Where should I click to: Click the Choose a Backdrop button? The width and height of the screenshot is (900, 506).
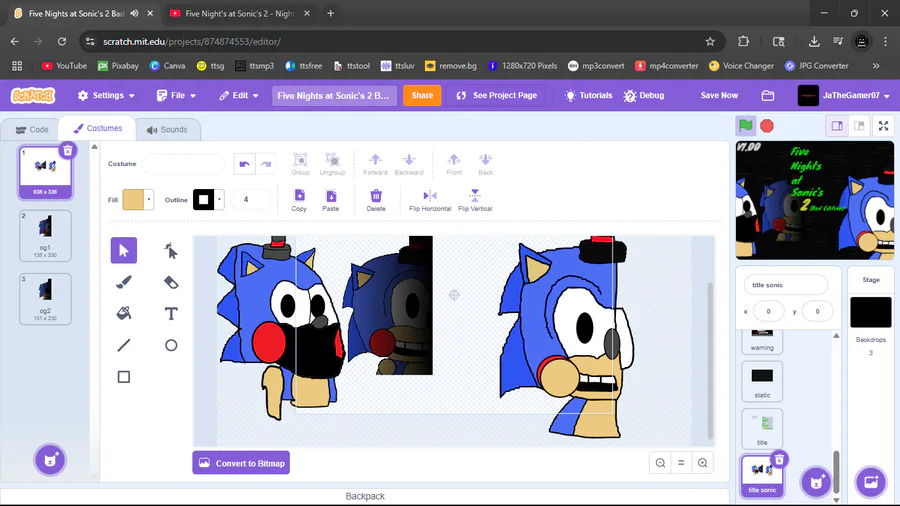point(871,481)
